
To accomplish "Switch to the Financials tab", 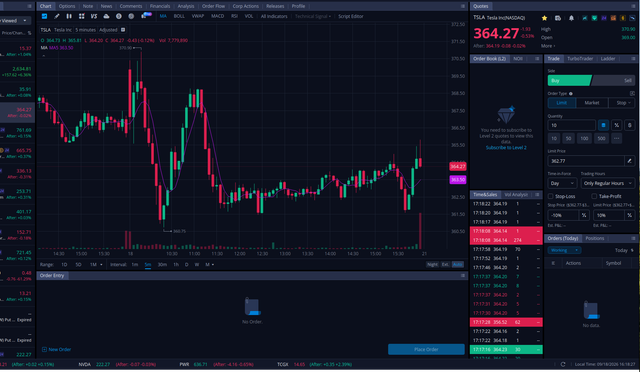I will 160,6.
